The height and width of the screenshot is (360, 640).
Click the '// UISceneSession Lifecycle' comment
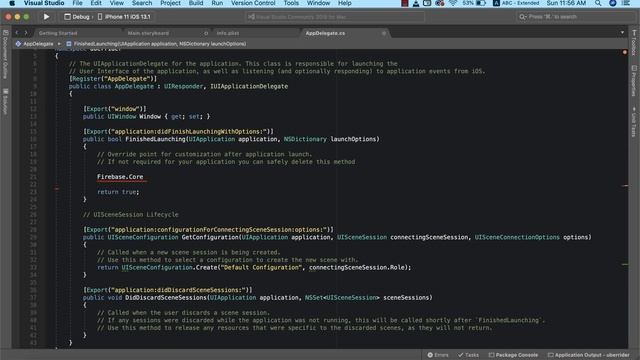(131, 215)
